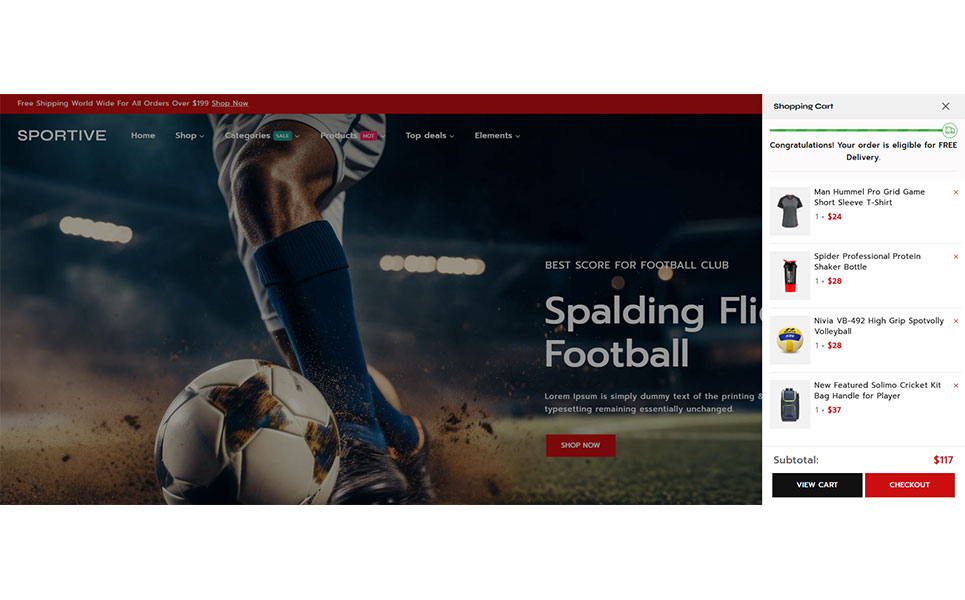The image size is (965, 600).
Task: Open the volleyball product thumbnail
Action: click(790, 340)
